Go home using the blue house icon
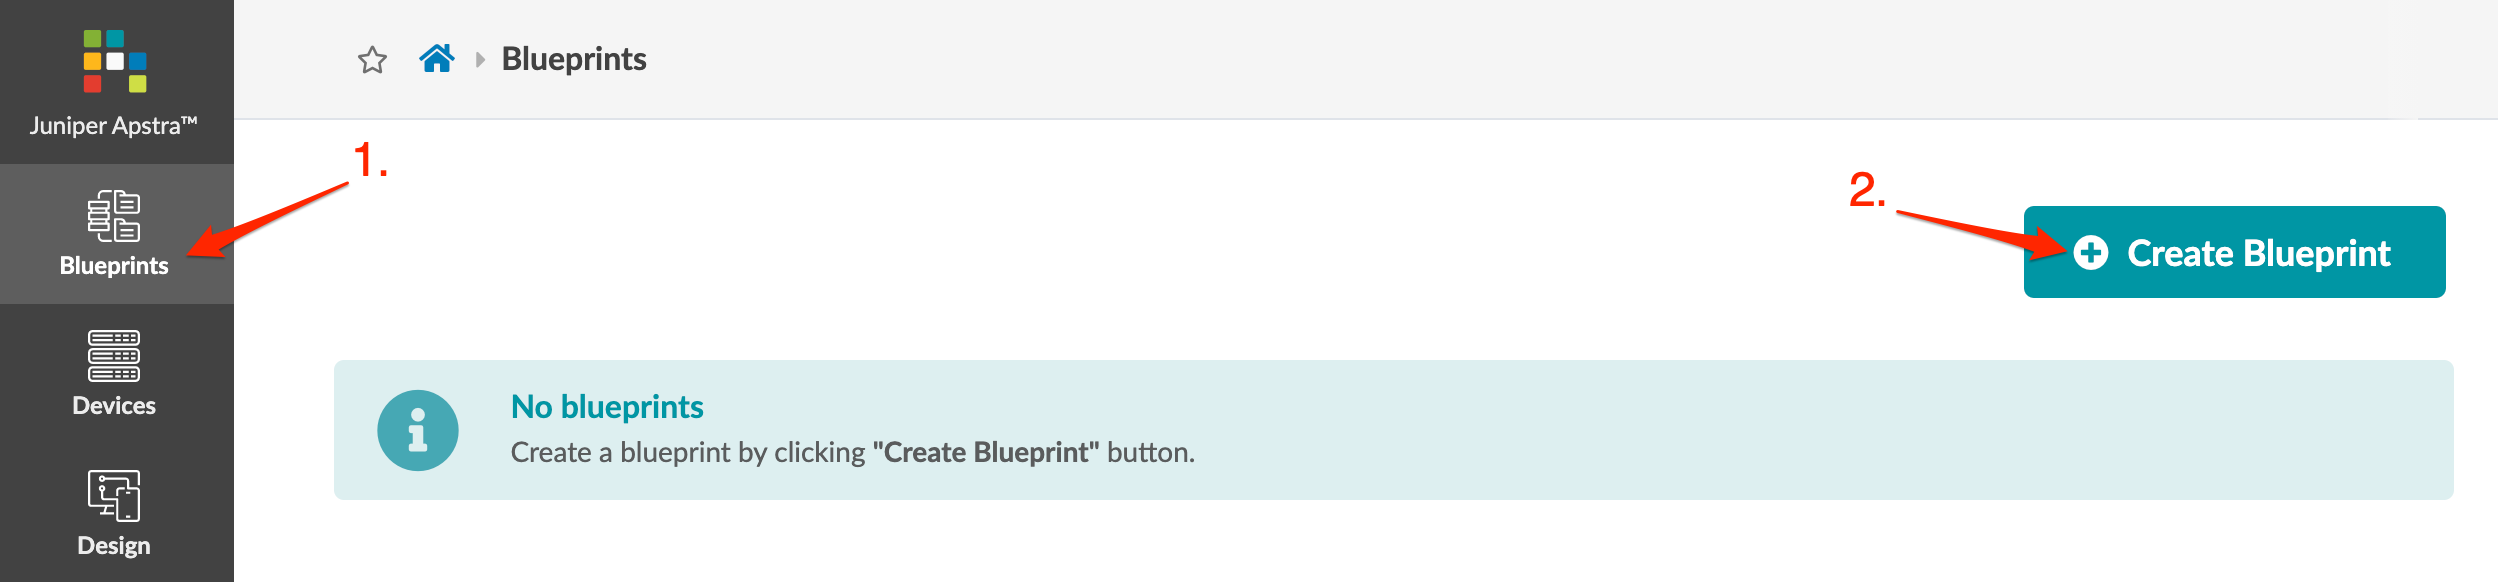2498x582 pixels. [x=437, y=59]
